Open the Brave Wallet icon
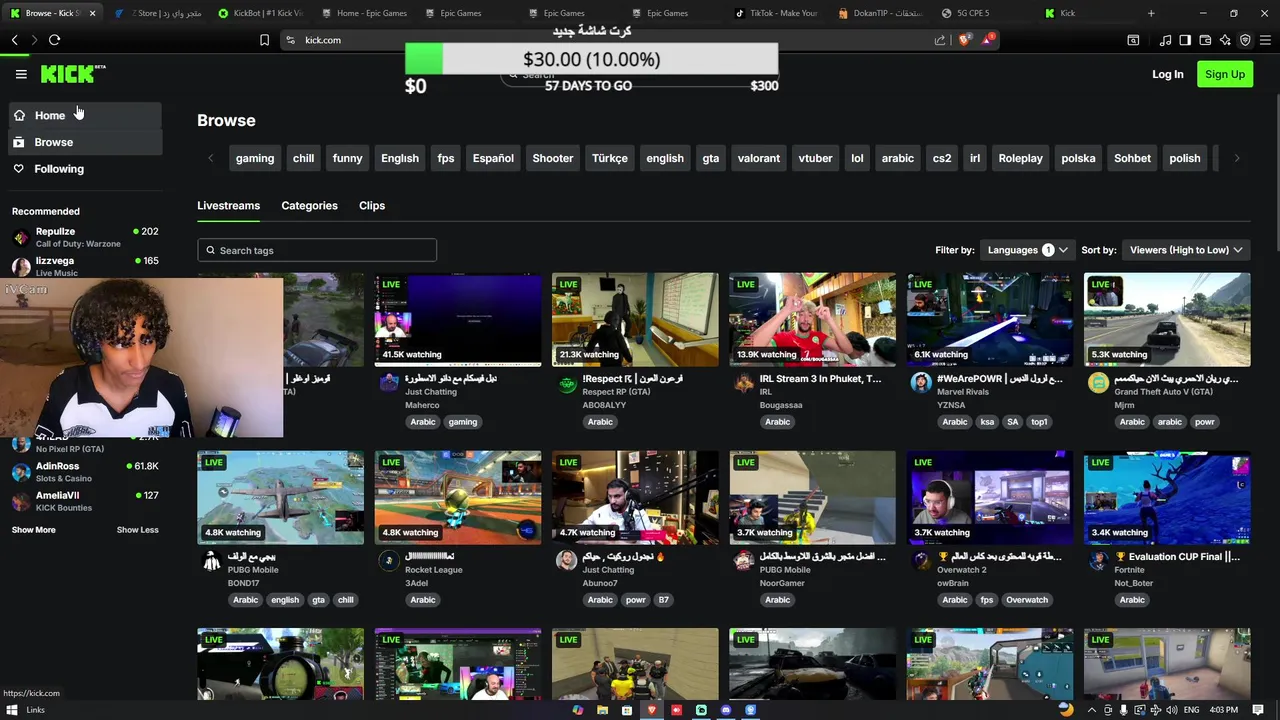This screenshot has width=1280, height=720. click(x=1205, y=40)
